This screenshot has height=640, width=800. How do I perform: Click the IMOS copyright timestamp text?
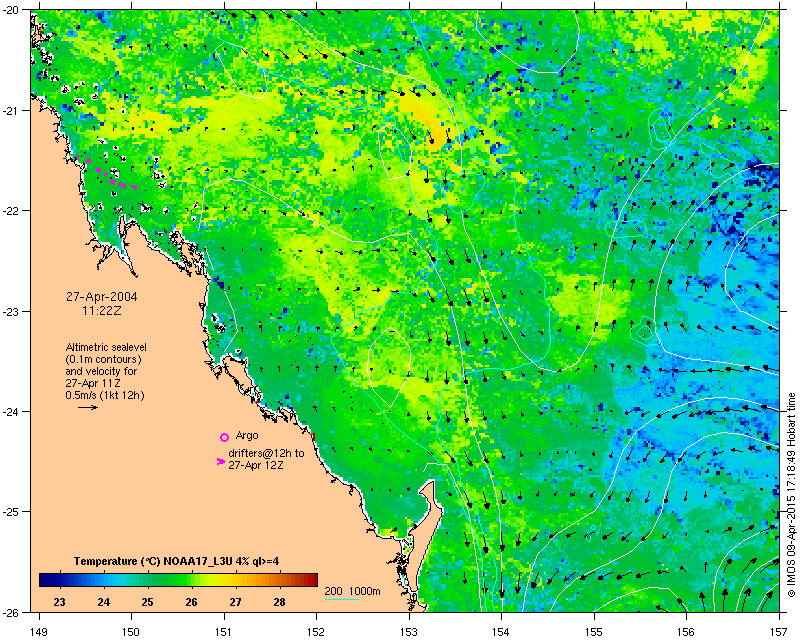click(x=791, y=495)
